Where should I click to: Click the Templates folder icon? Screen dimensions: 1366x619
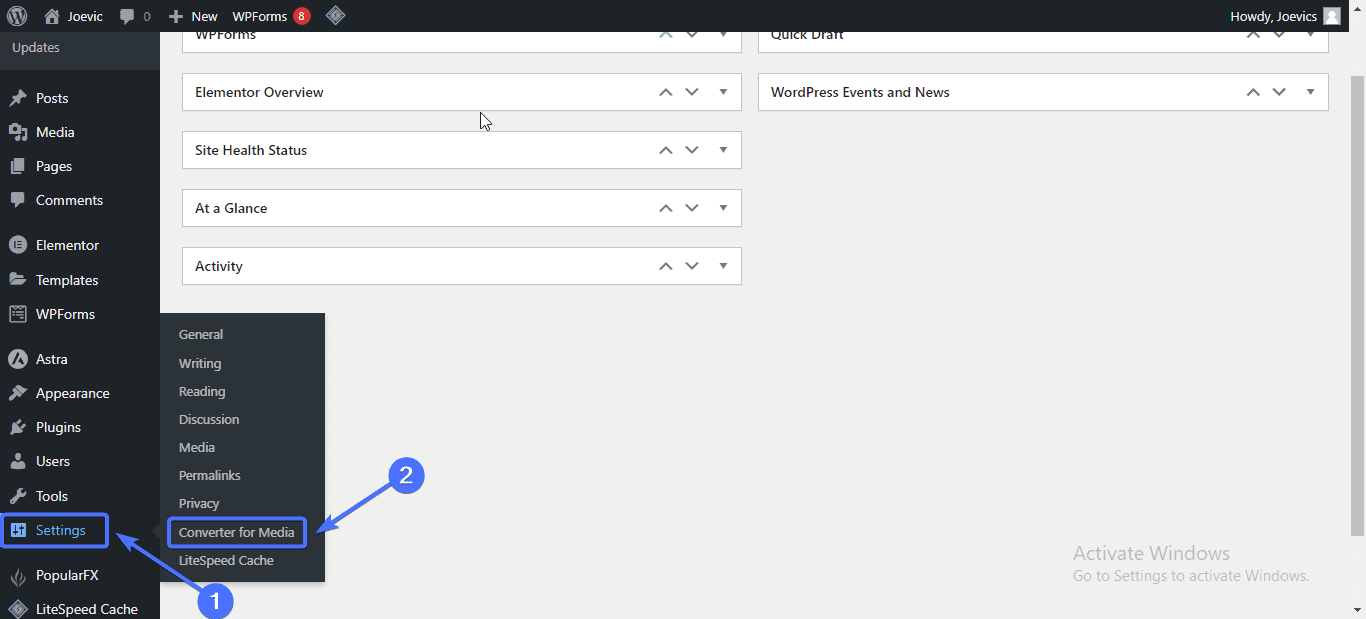click(x=18, y=280)
